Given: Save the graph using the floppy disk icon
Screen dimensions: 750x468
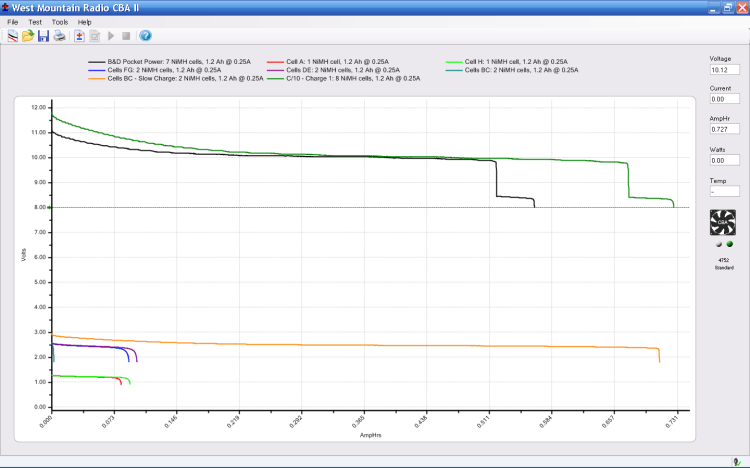Looking at the screenshot, I should pos(43,36).
